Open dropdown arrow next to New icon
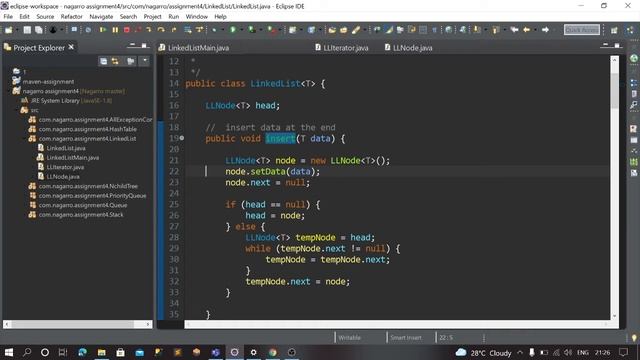 [16, 30]
